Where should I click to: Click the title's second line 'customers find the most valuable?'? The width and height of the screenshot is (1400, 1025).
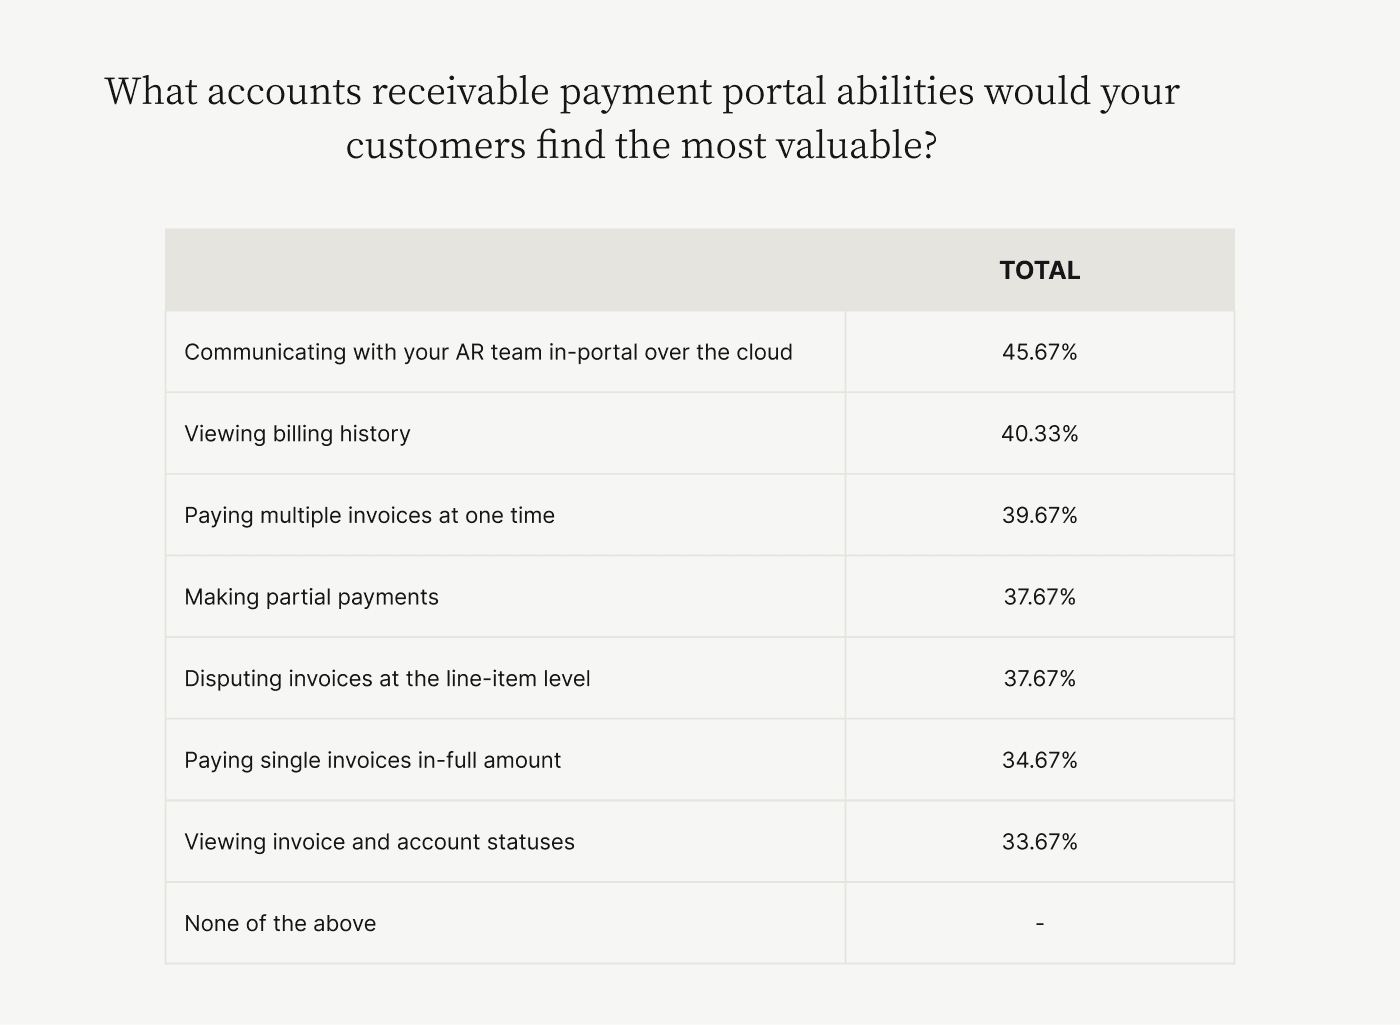[x=641, y=146]
